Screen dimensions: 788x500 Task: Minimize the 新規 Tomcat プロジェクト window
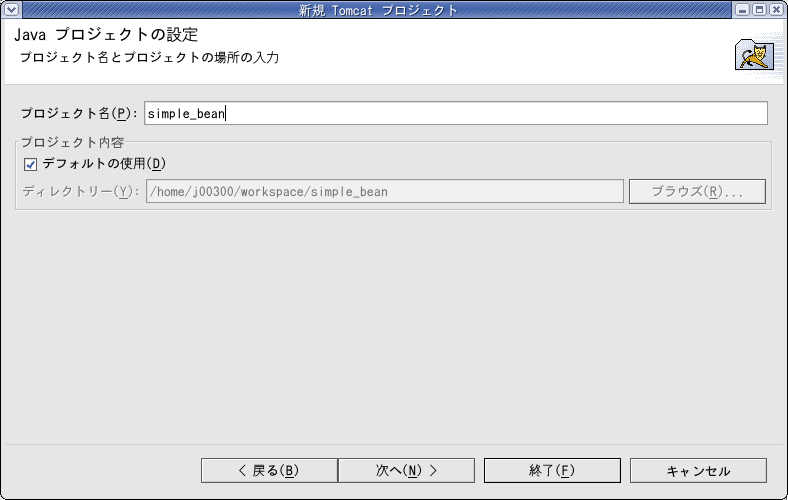tap(742, 9)
